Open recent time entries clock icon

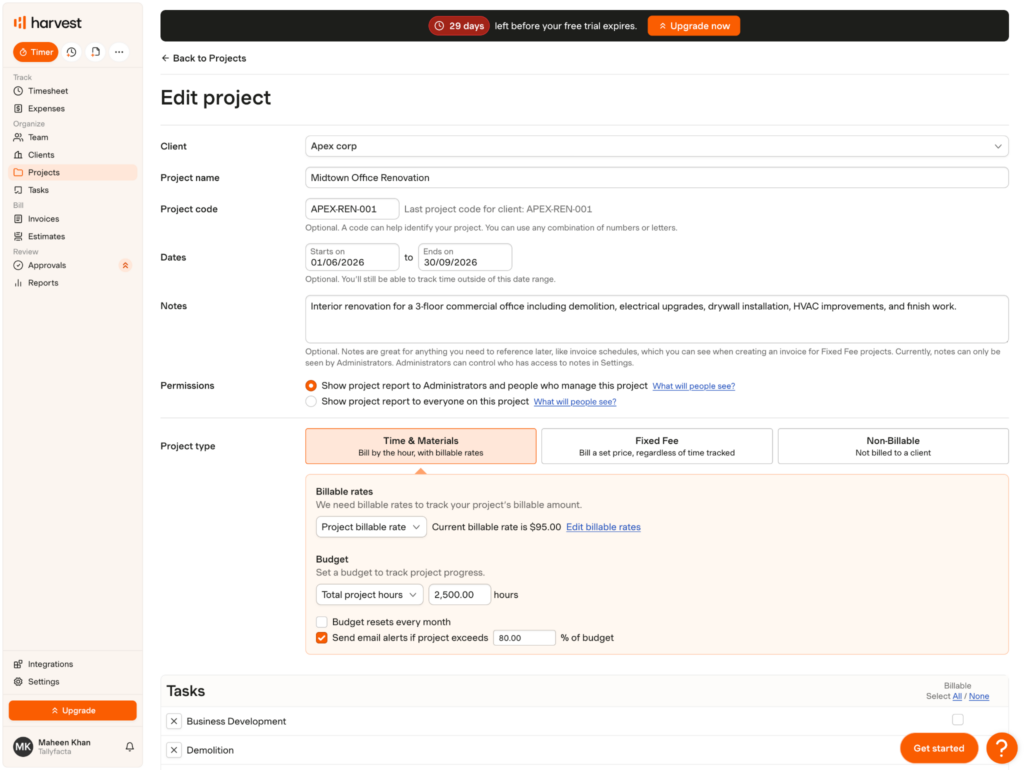tap(72, 52)
